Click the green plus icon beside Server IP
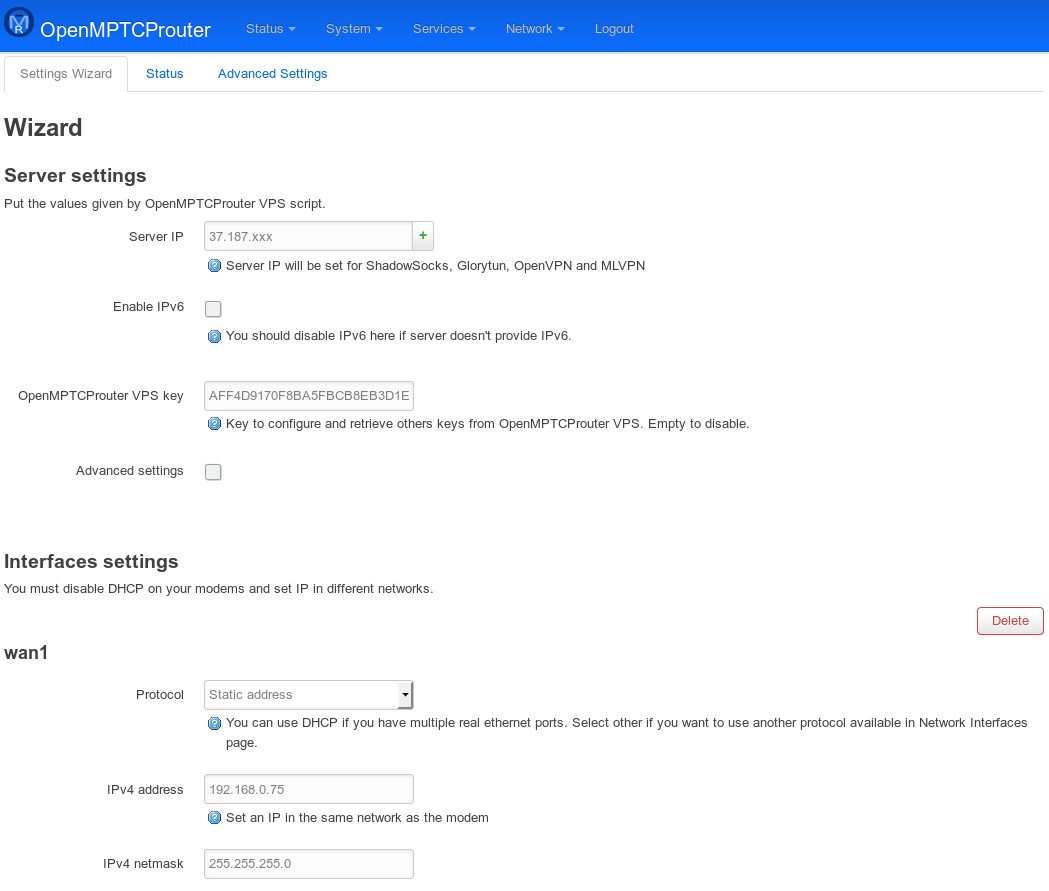Image resolution: width=1049 pixels, height=891 pixels. [x=423, y=236]
